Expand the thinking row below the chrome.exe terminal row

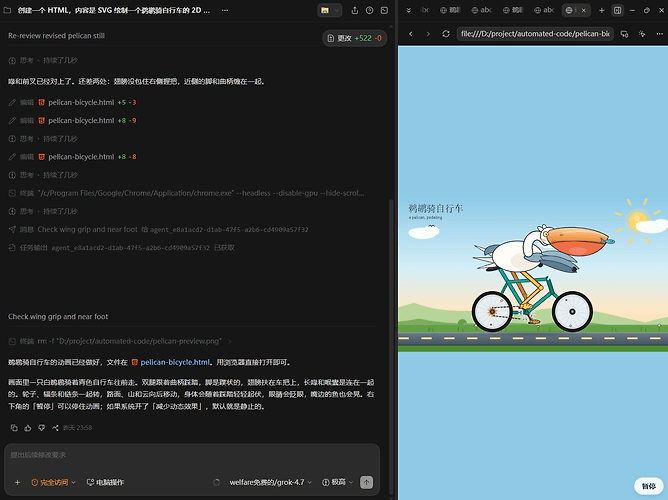click(x=43, y=211)
